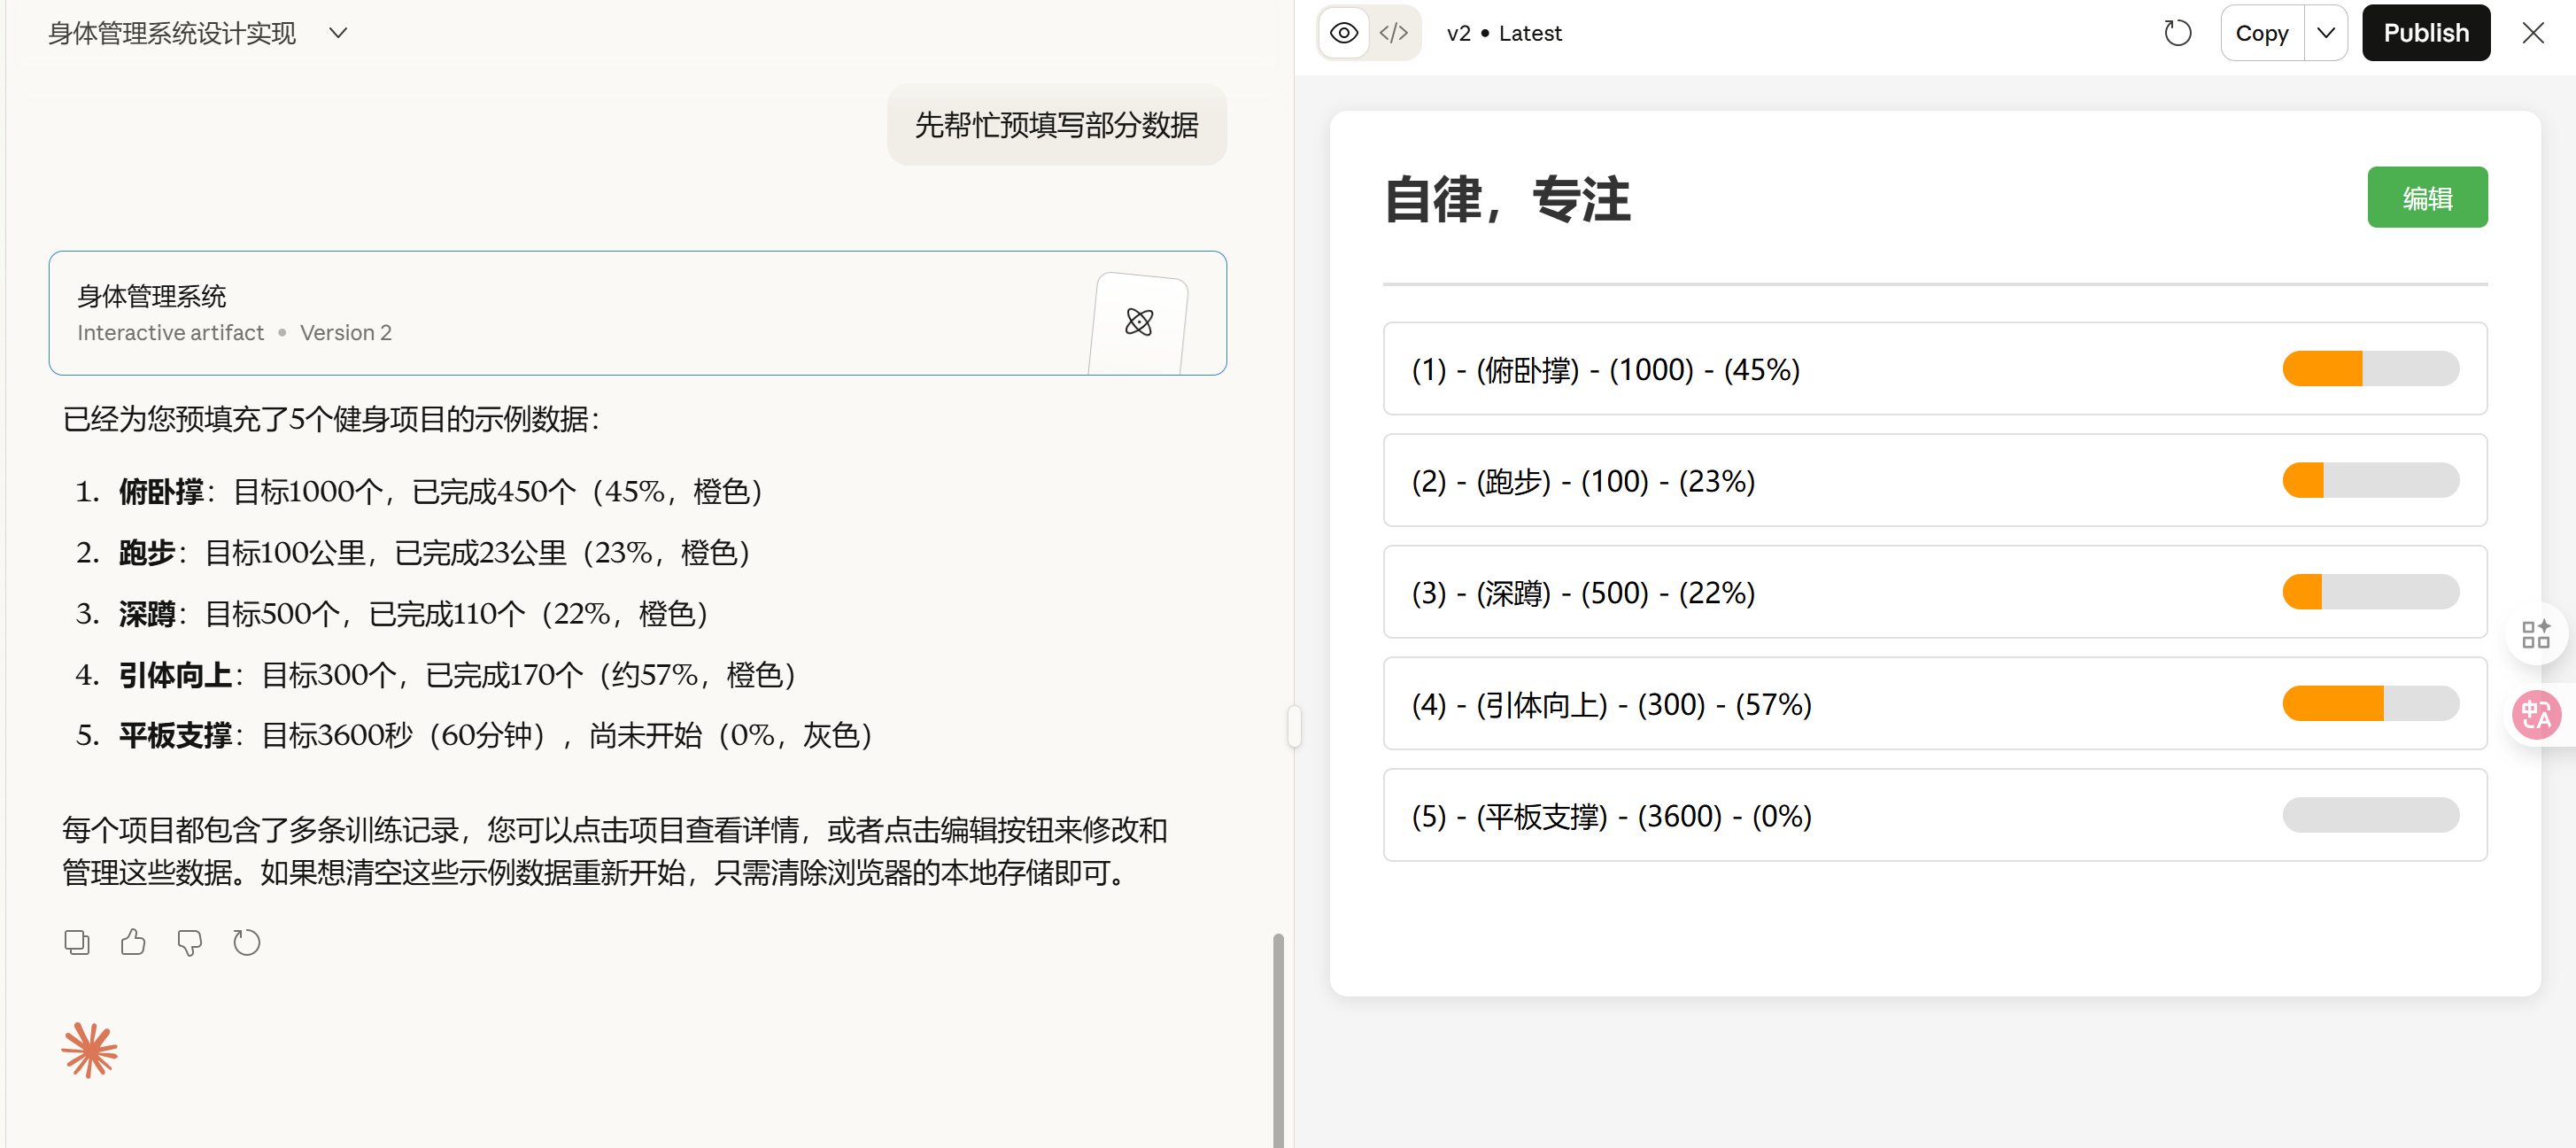This screenshot has width=2576, height=1148.
Task: Reload the artifact preview
Action: coord(2177,33)
